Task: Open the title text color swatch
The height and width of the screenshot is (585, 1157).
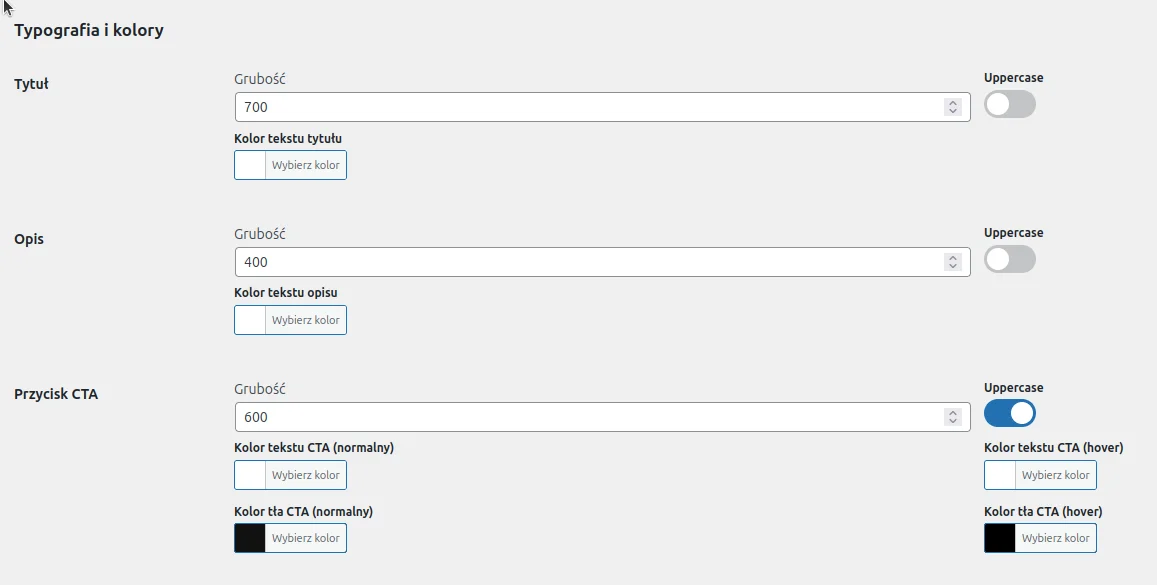Action: pos(250,165)
